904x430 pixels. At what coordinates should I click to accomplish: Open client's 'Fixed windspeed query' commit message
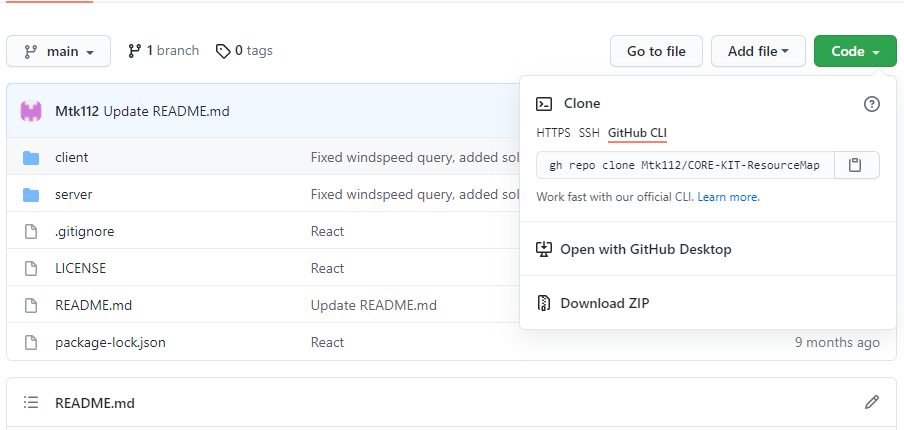click(x=415, y=157)
